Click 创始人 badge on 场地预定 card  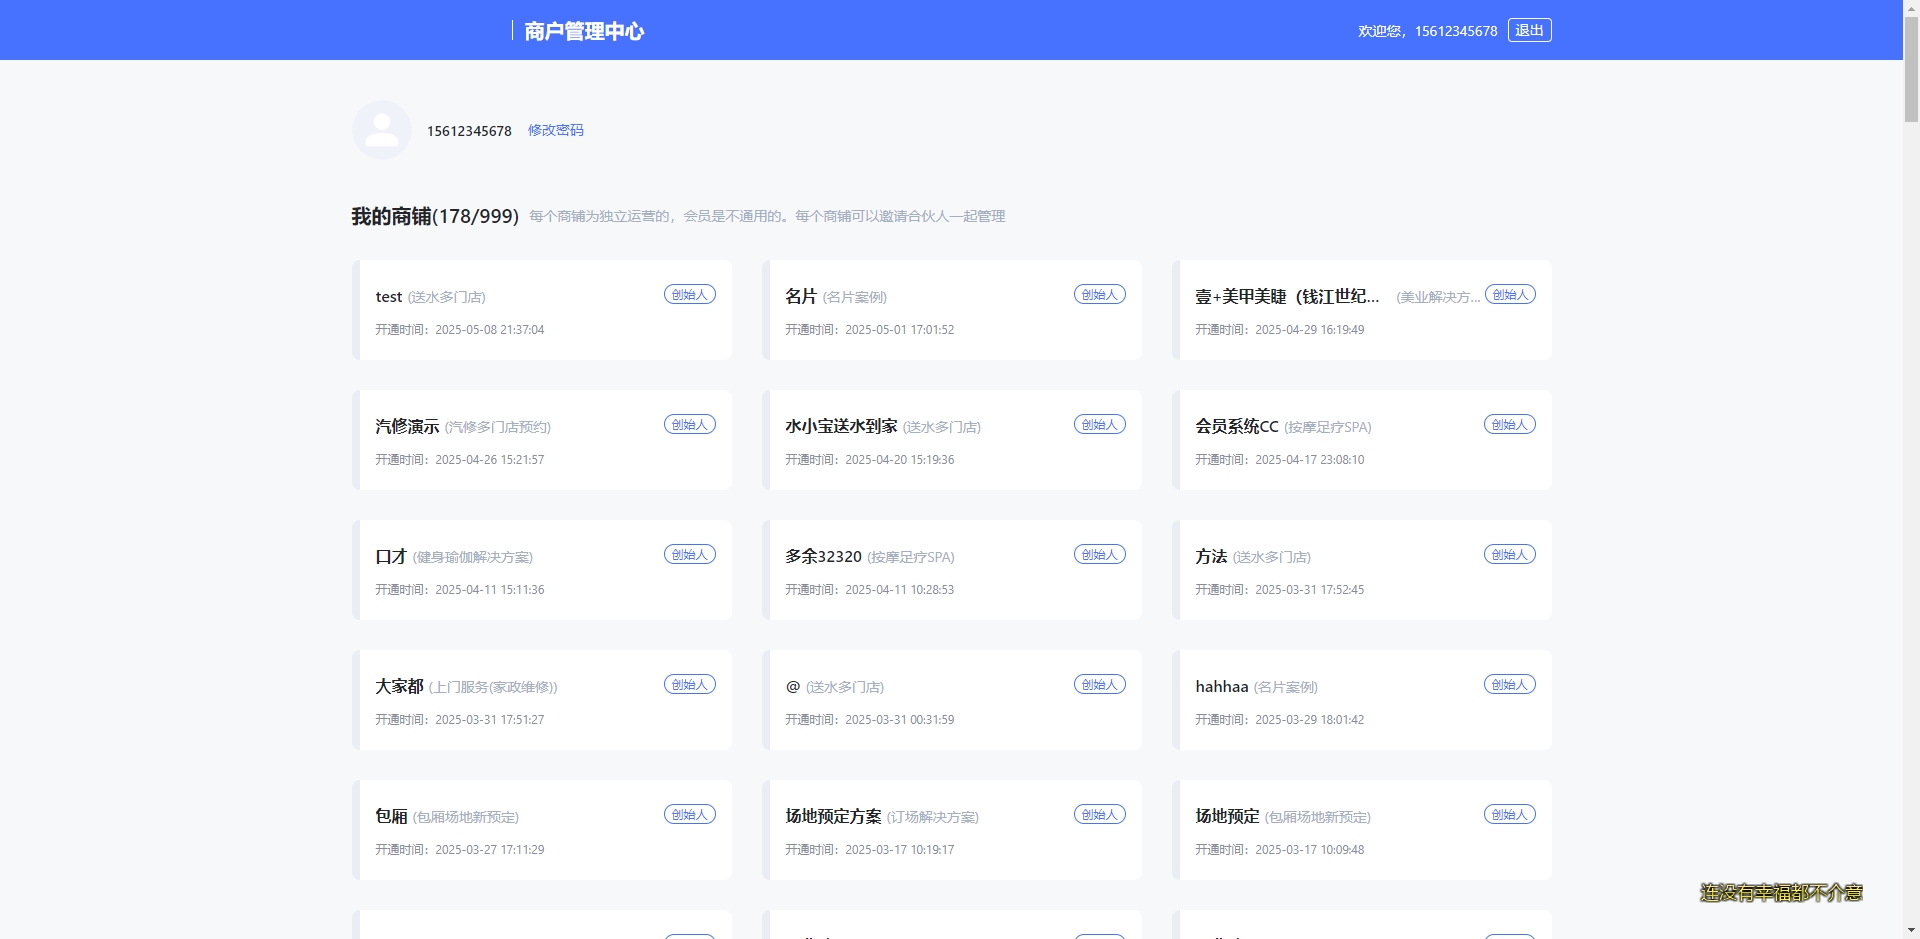(x=1509, y=815)
